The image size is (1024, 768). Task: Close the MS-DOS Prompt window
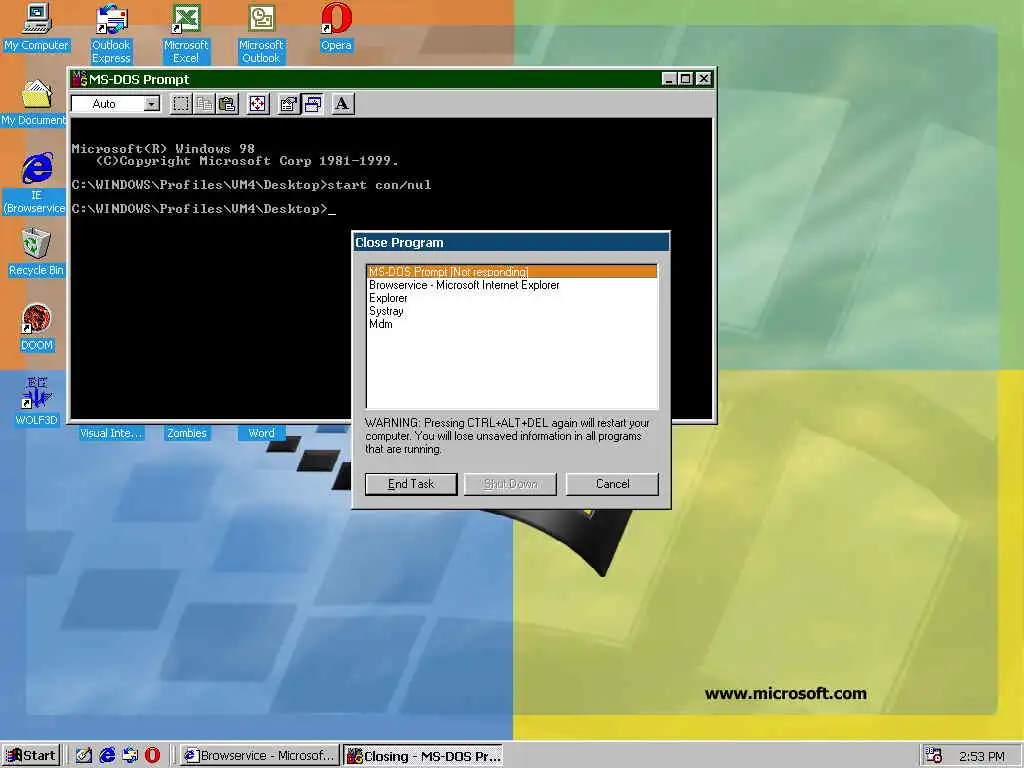703,79
